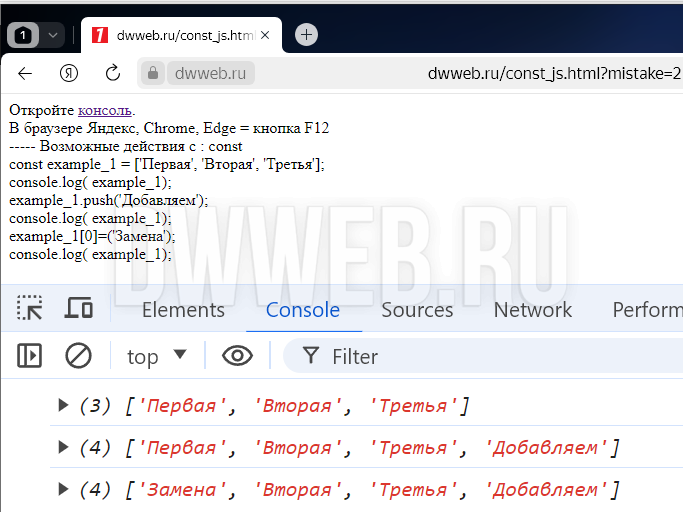Viewport: 683px width, 512px height.
Task: Open the tab counter button
Action: coord(23,35)
